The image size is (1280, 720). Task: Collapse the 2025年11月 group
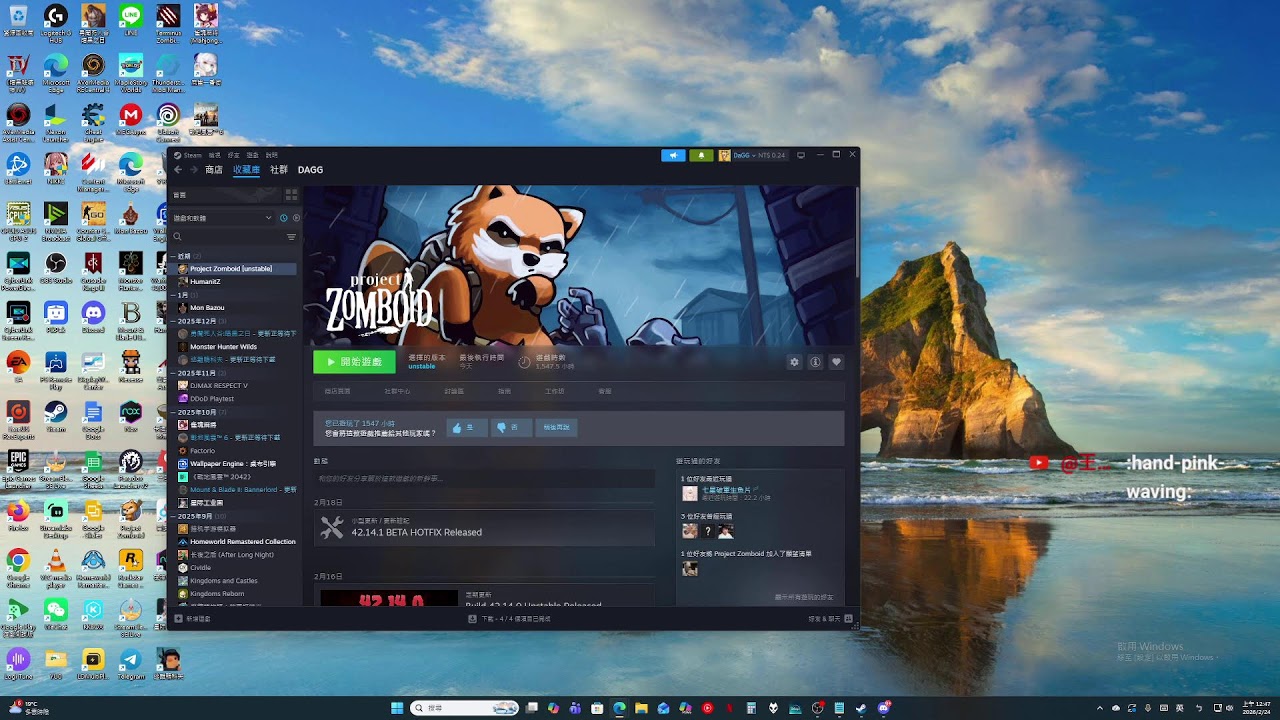pyautogui.click(x=173, y=373)
